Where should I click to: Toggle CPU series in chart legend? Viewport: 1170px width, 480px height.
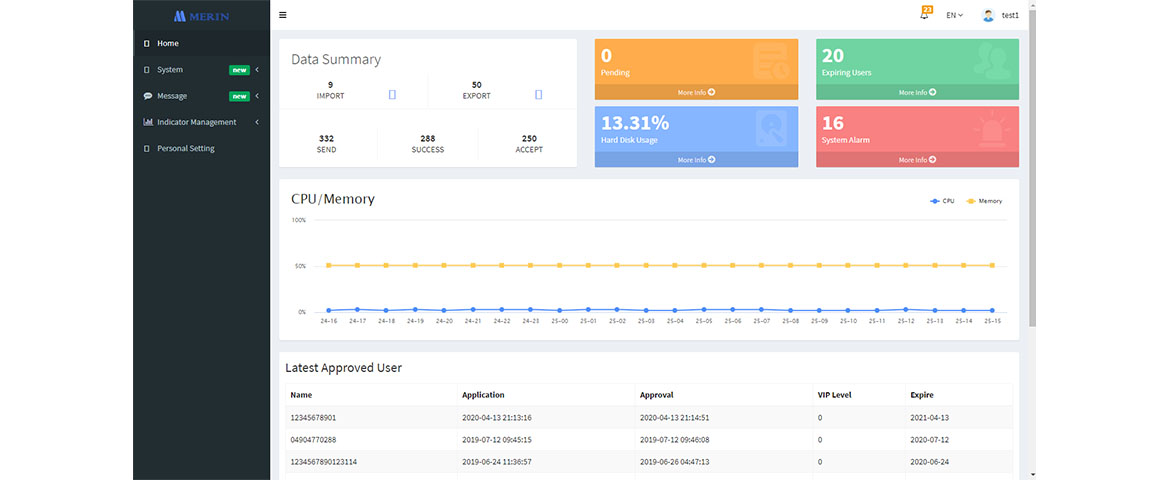coord(942,201)
